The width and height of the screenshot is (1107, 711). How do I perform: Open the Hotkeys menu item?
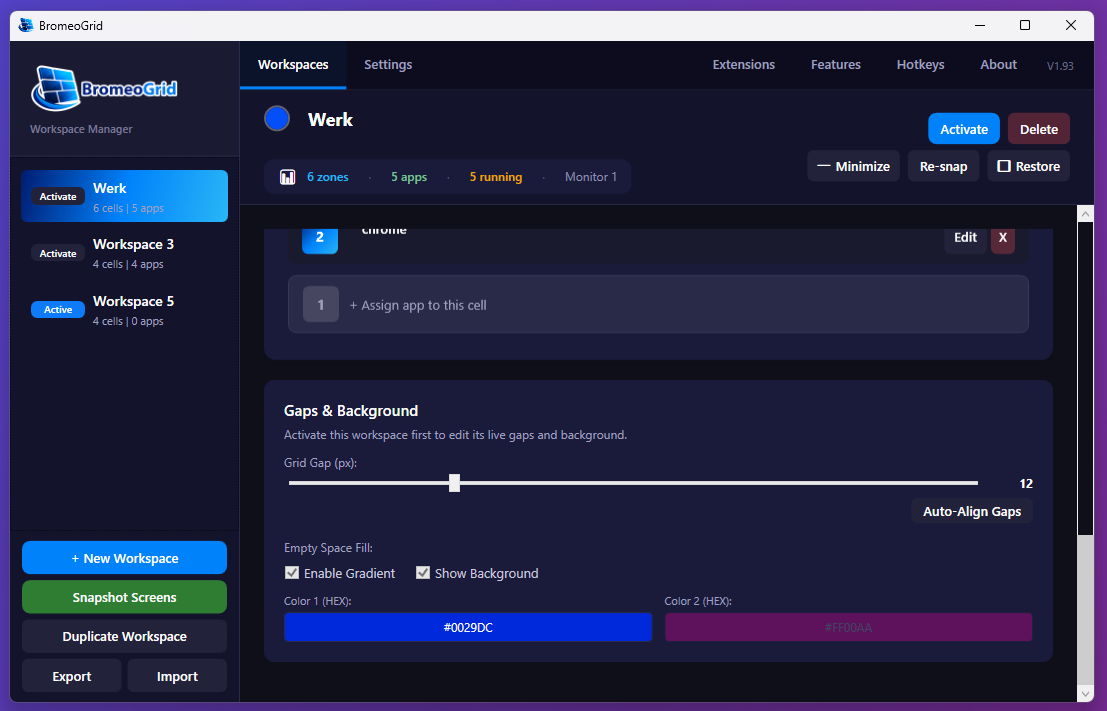[920, 65]
